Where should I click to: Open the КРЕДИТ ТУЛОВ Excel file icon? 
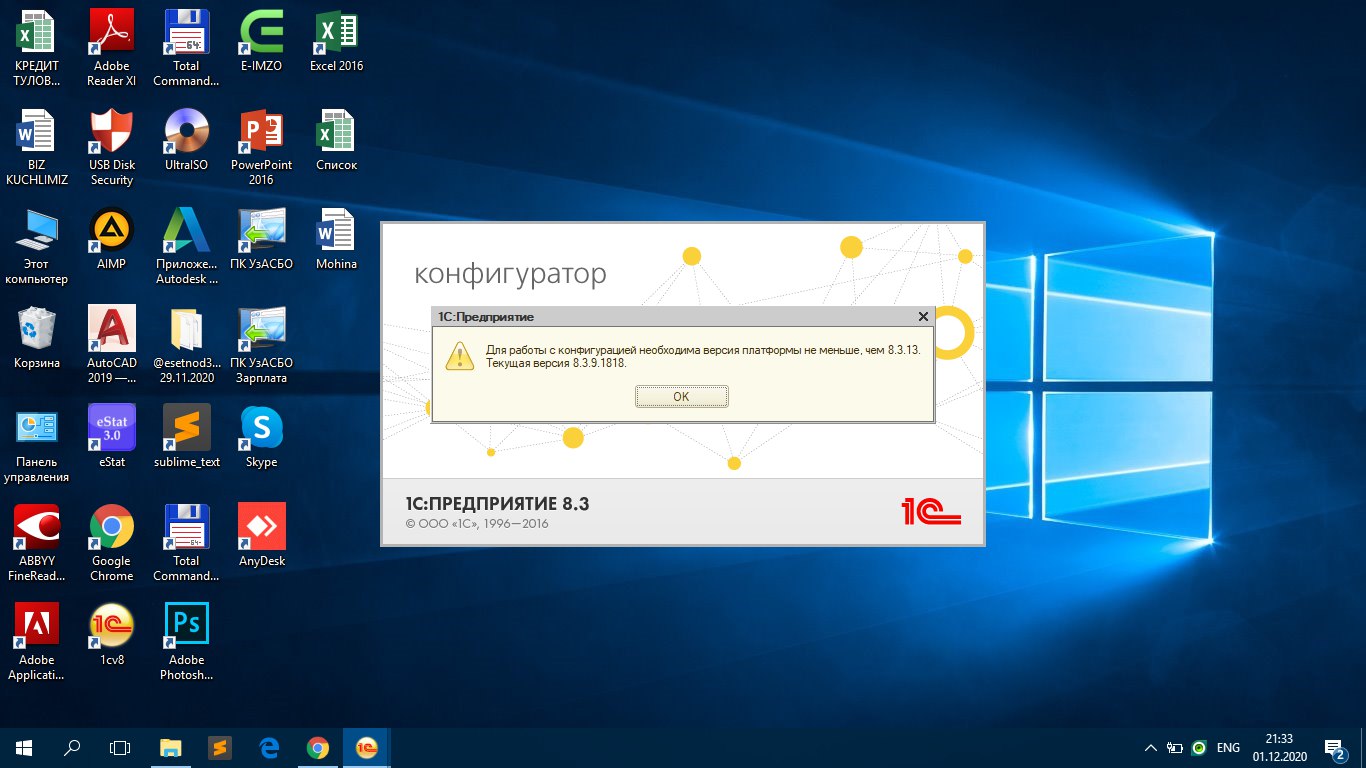point(37,48)
